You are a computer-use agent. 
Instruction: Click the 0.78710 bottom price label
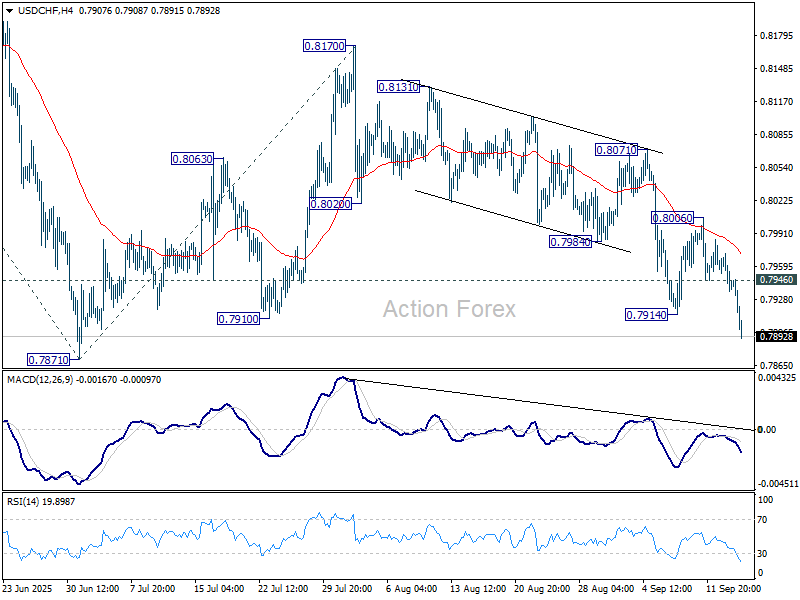48,359
